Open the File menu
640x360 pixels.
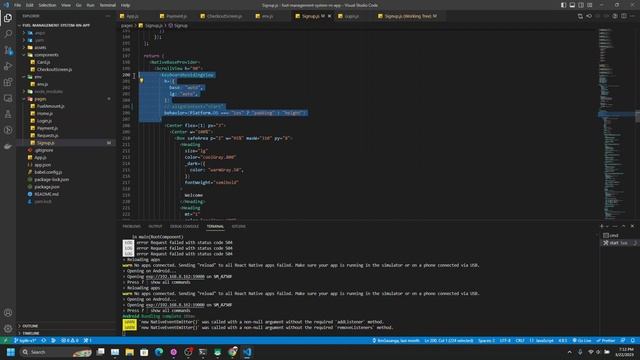point(18,5)
